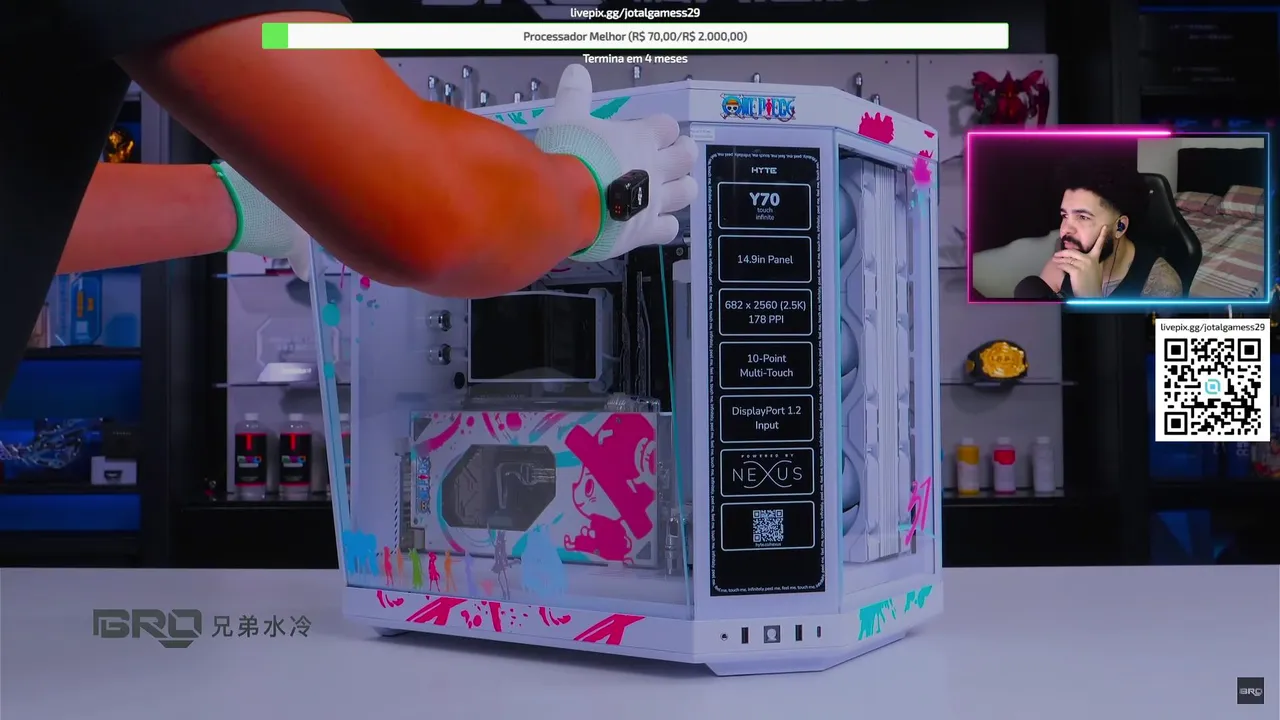Tap the 'Y70 touch infinite' panel
Image resolution: width=1280 pixels, height=720 pixels.
pyautogui.click(x=765, y=205)
